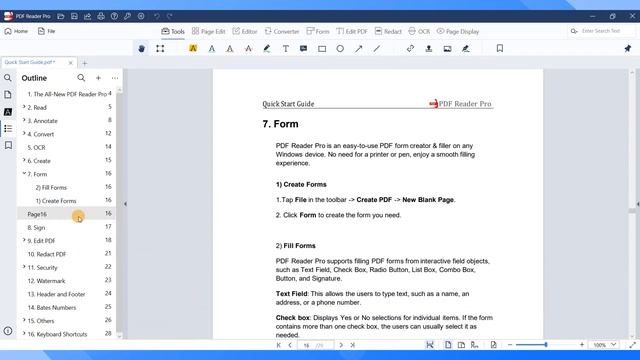Click the Home button

(16, 31)
